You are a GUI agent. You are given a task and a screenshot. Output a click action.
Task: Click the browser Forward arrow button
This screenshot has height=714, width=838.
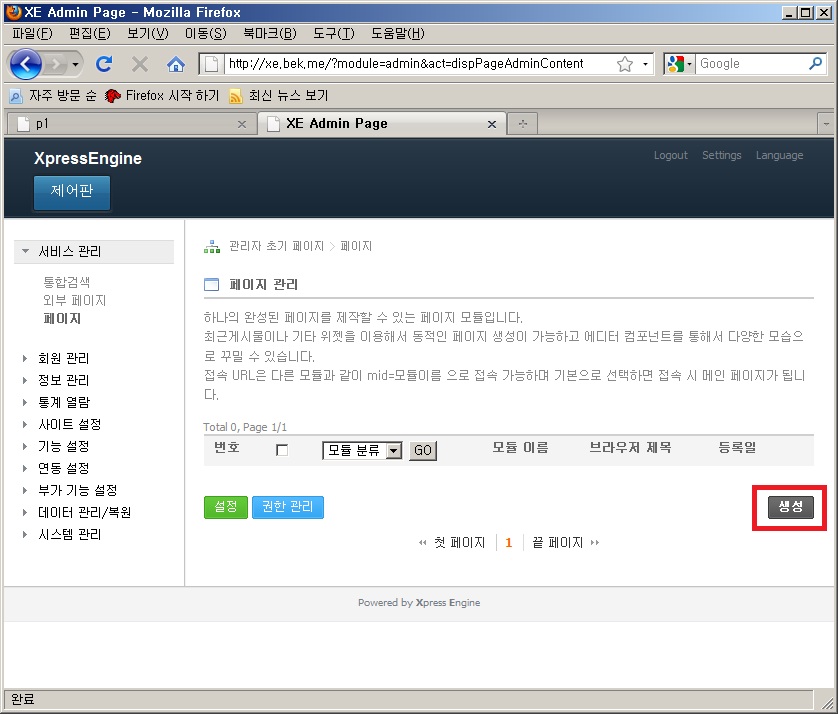(55, 65)
